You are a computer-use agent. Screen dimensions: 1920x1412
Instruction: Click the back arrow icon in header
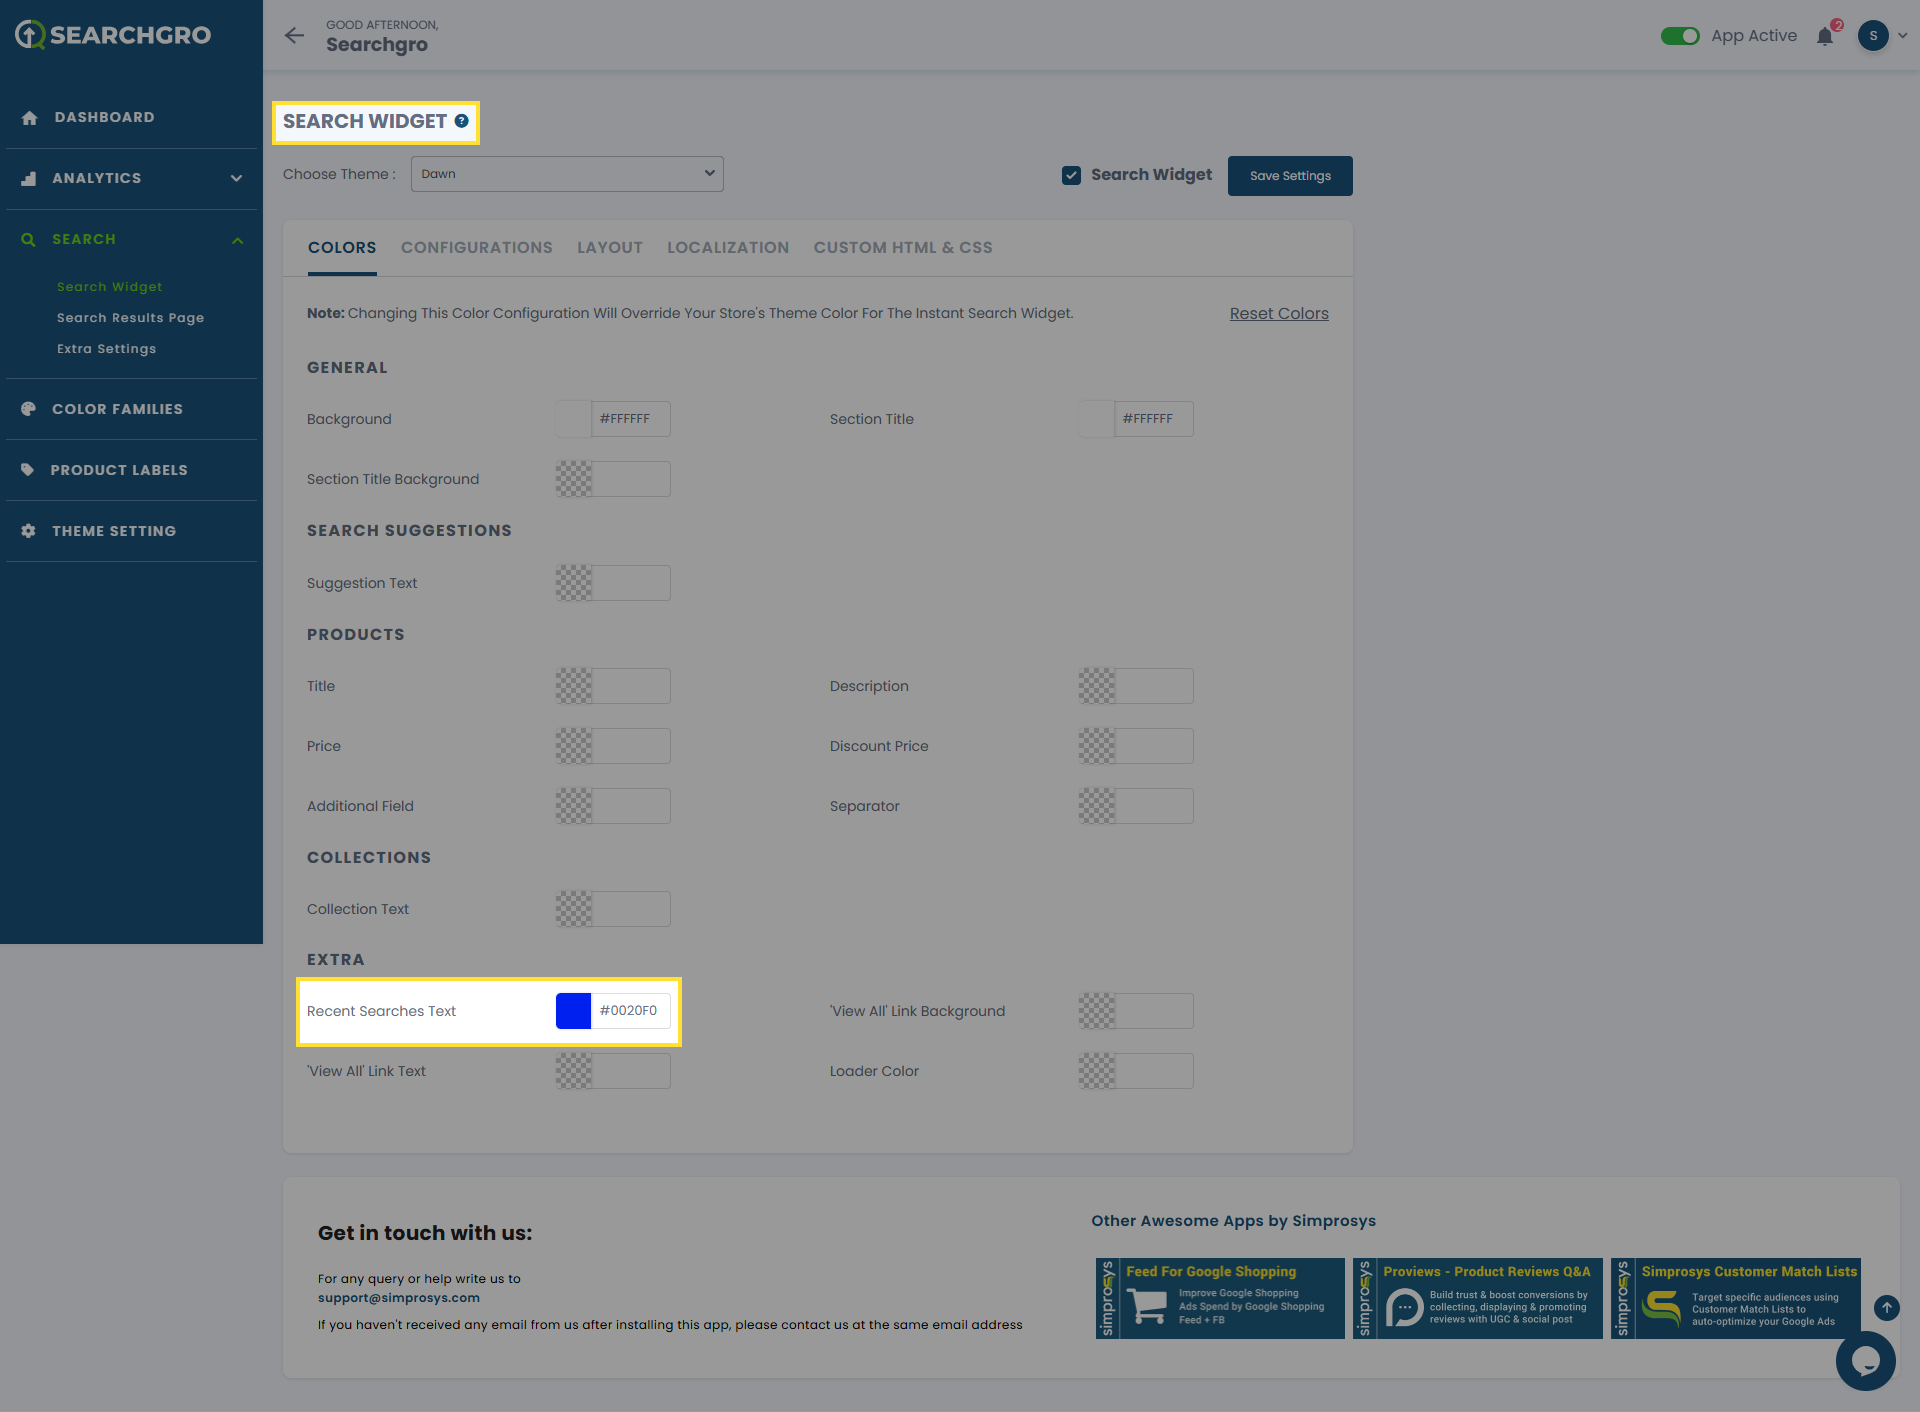294,36
